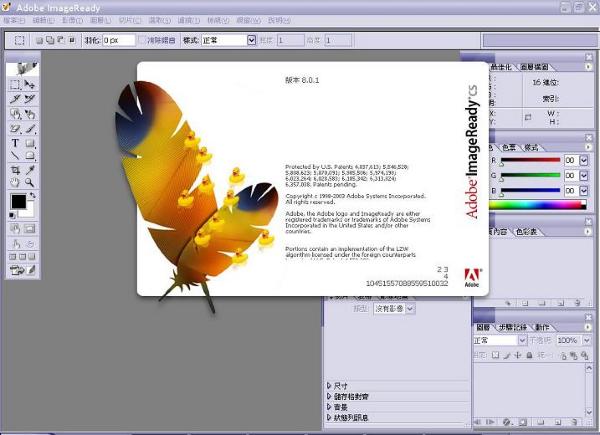Select the Image Map tool
Image resolution: width=600 pixels, height=435 pixels.
click(x=15, y=114)
